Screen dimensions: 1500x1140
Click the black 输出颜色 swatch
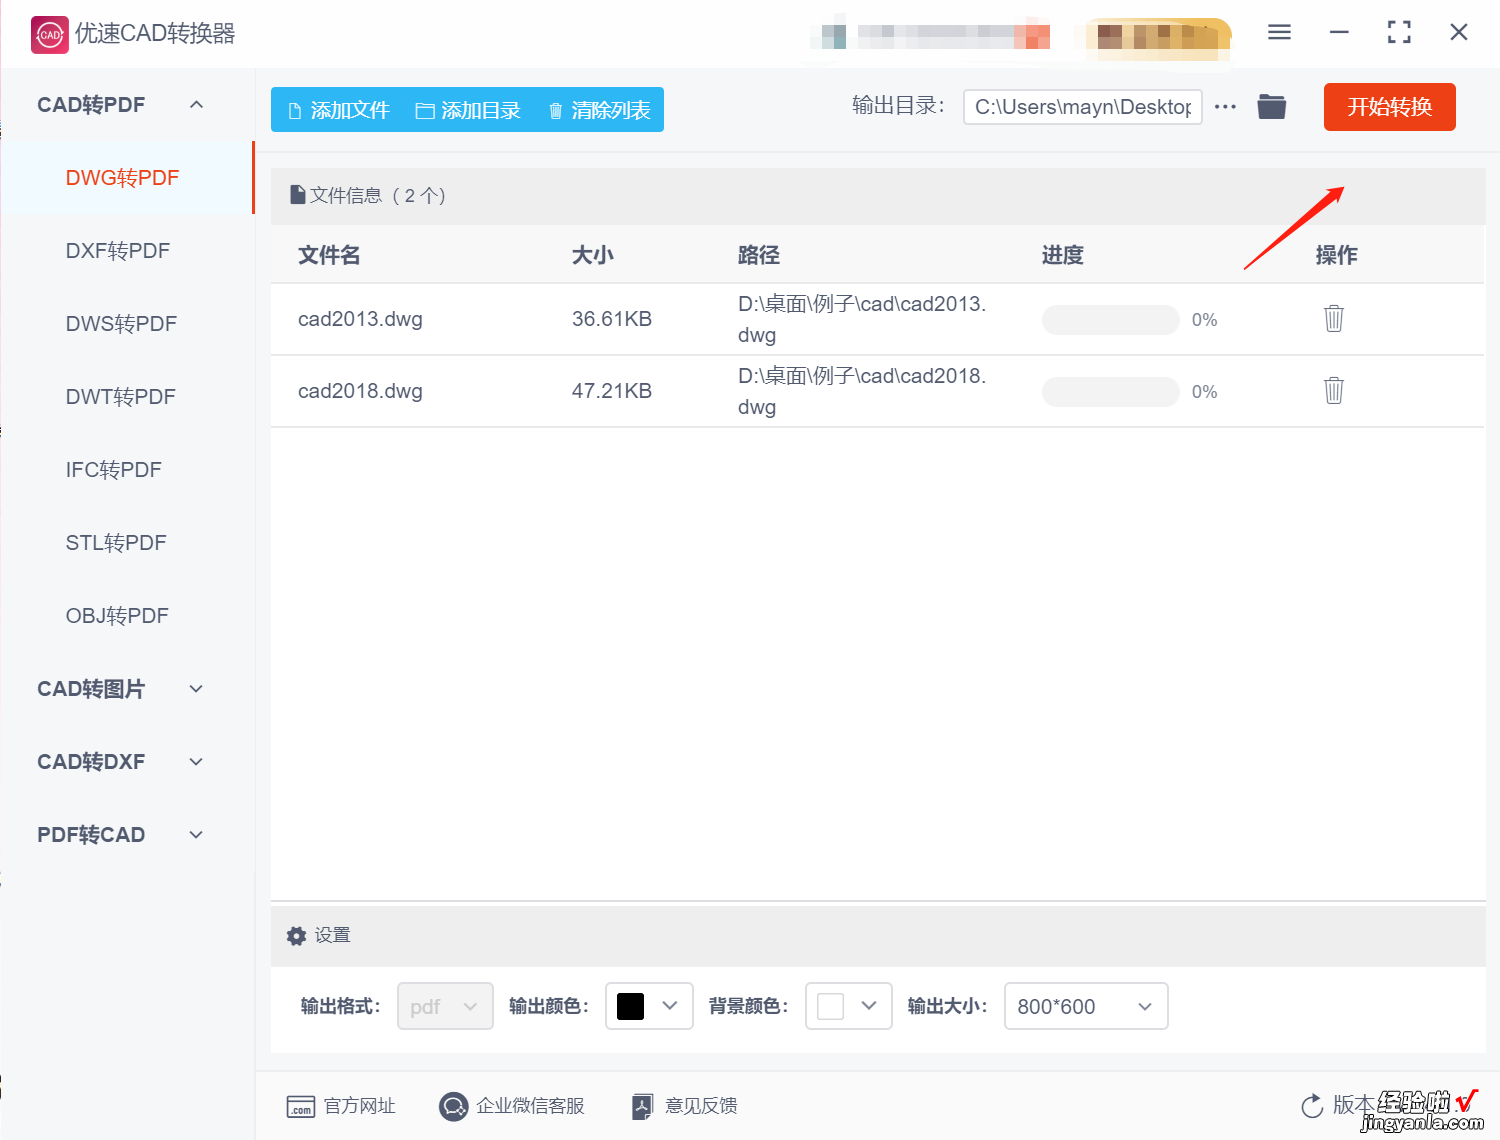(x=630, y=1006)
